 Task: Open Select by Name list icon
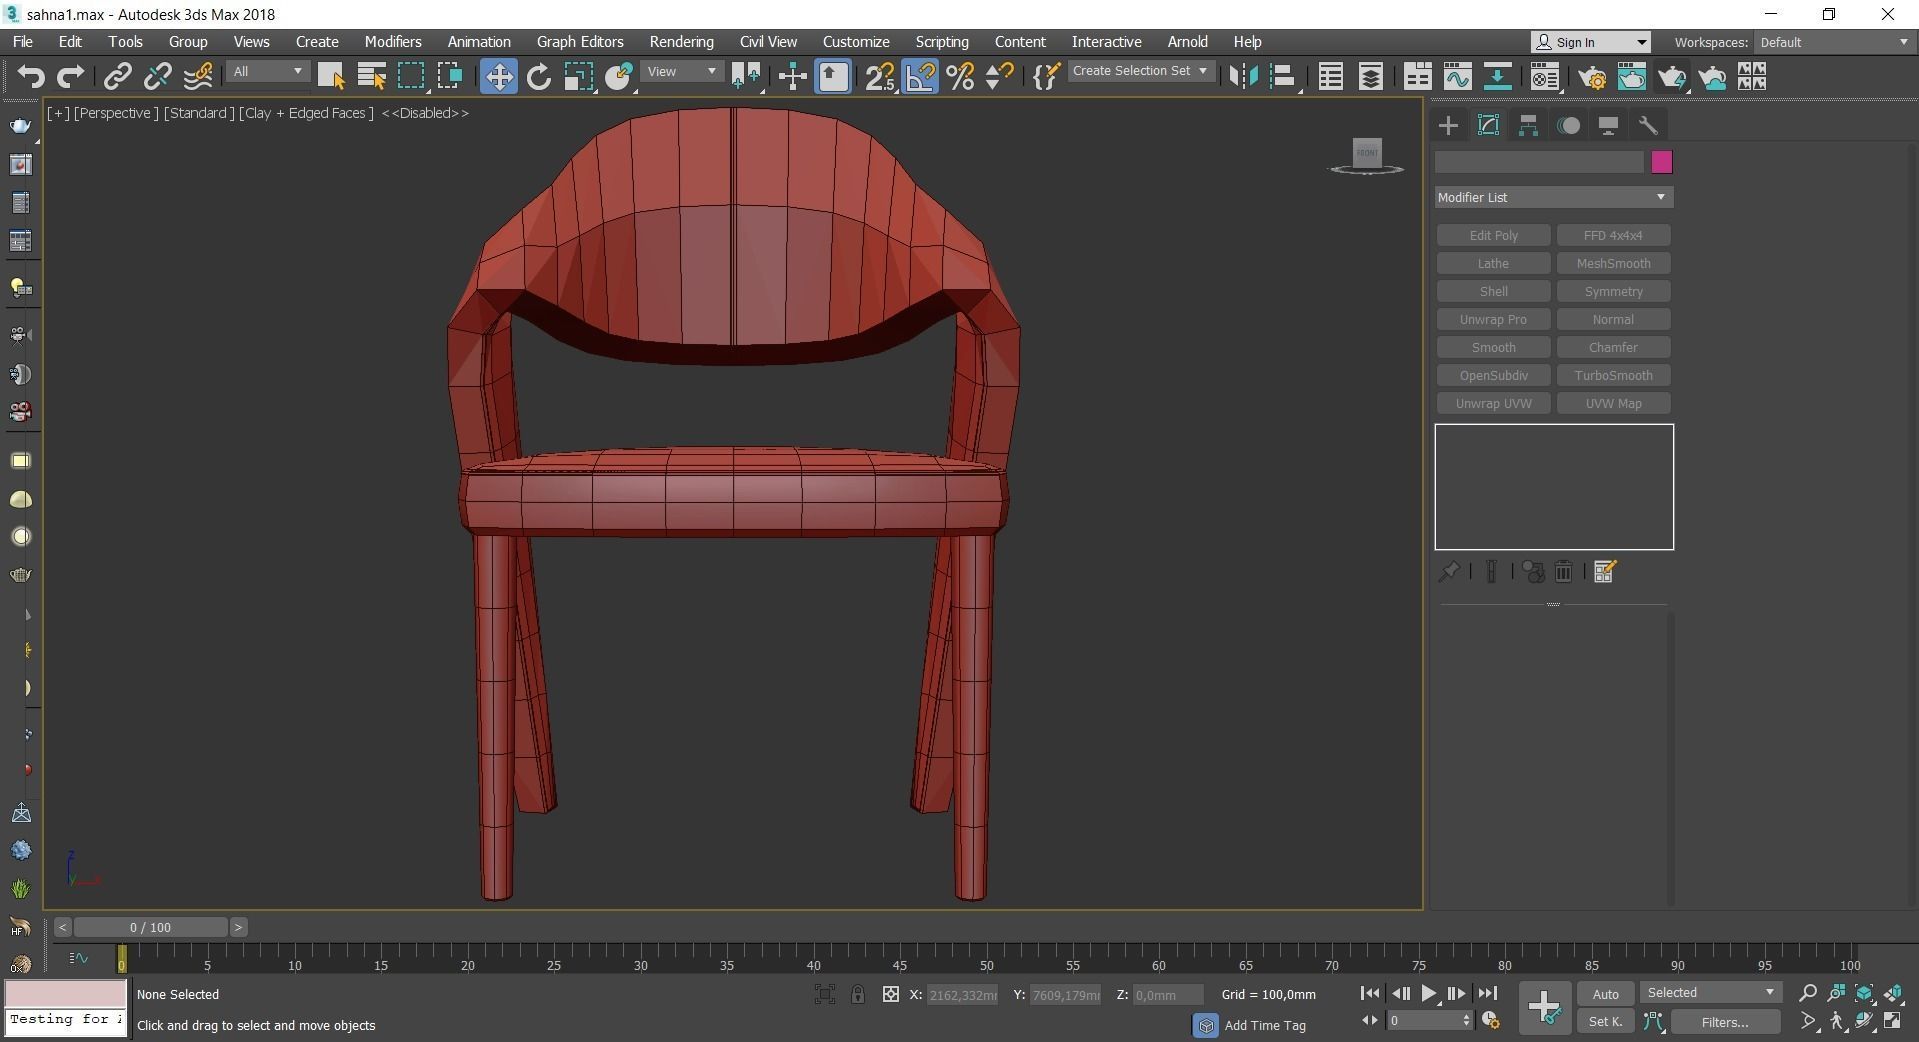point(371,77)
